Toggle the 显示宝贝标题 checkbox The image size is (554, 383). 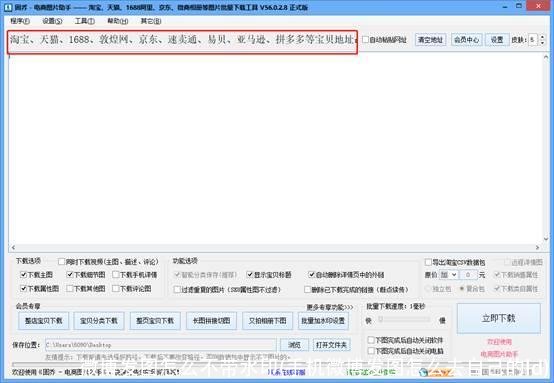250,275
